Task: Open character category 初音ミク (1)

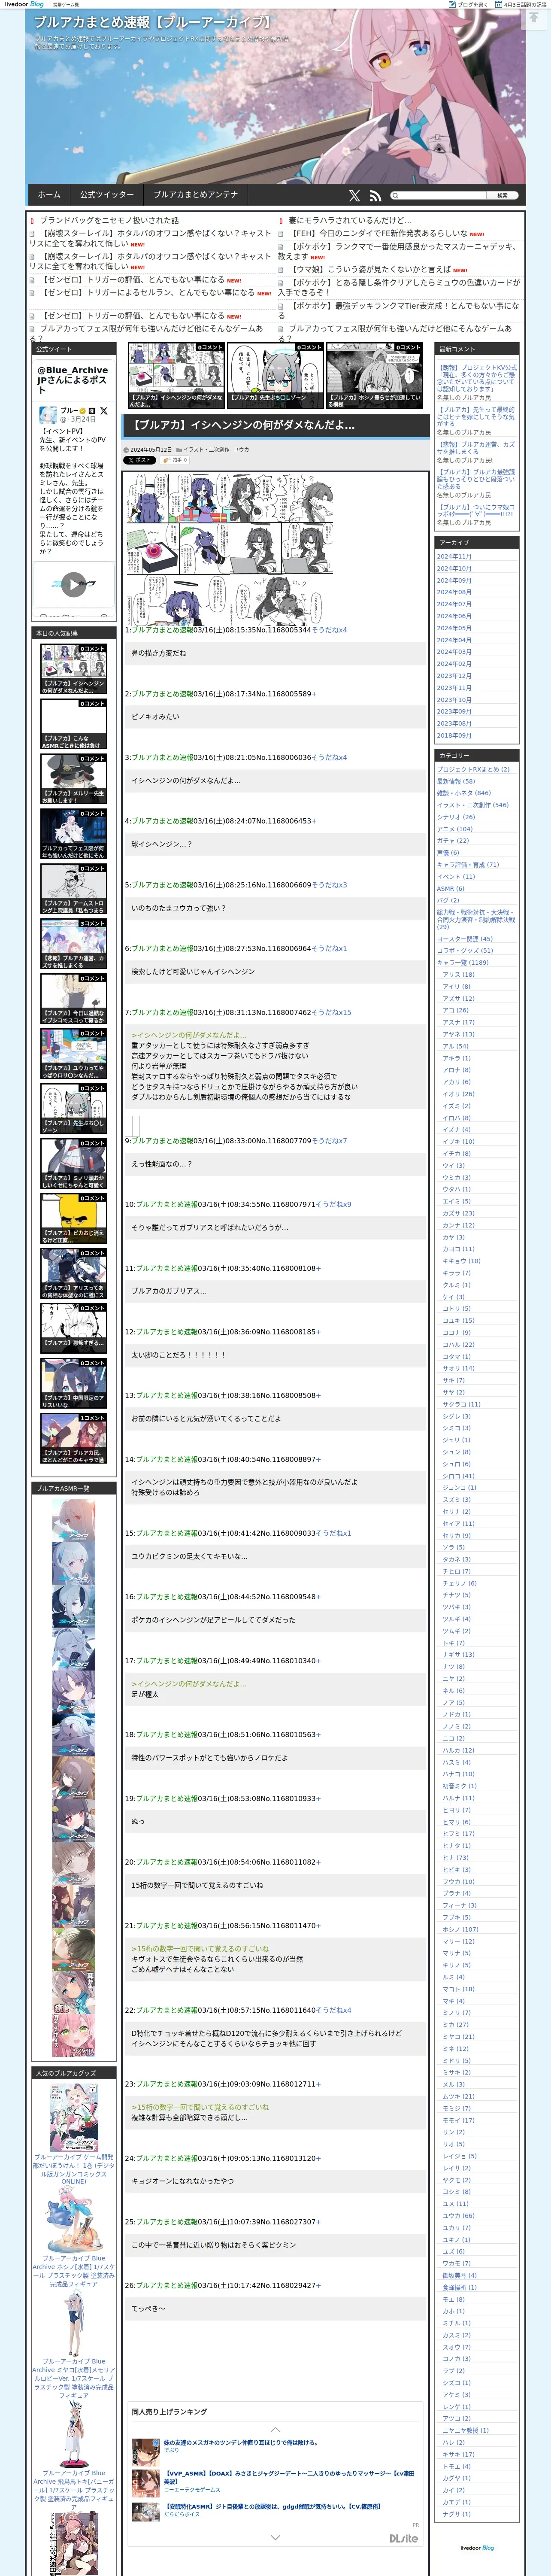Action: [459, 1786]
